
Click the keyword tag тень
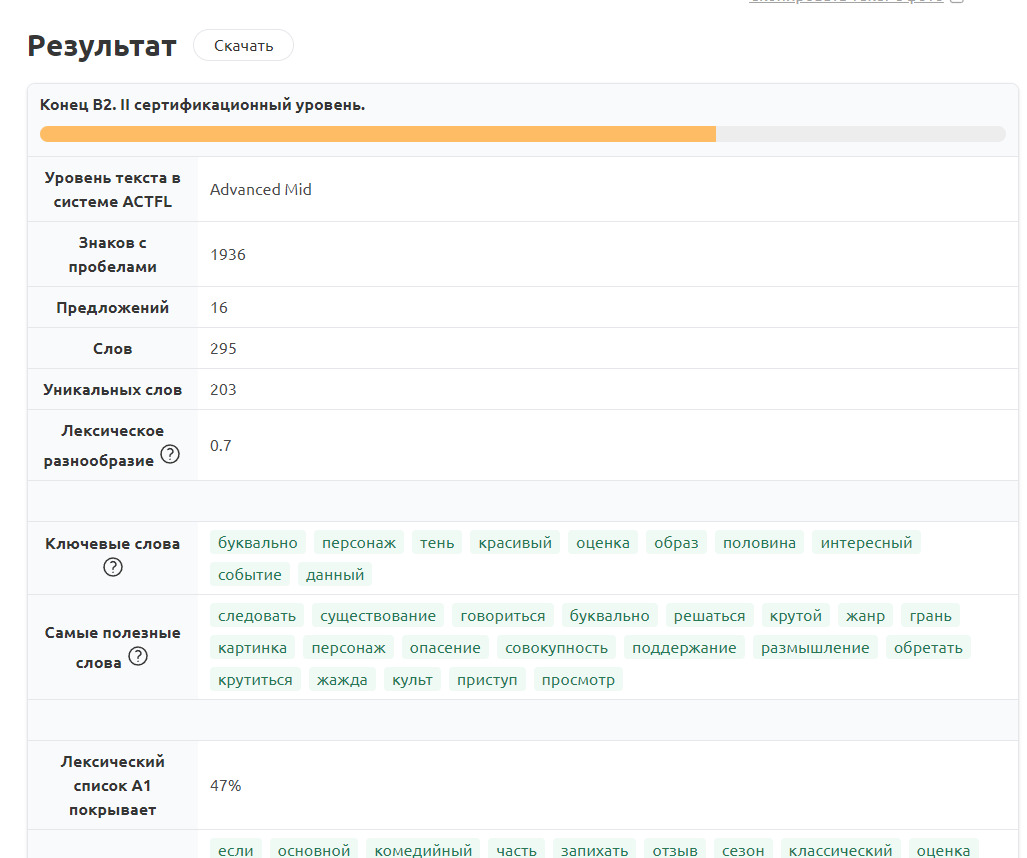point(437,543)
